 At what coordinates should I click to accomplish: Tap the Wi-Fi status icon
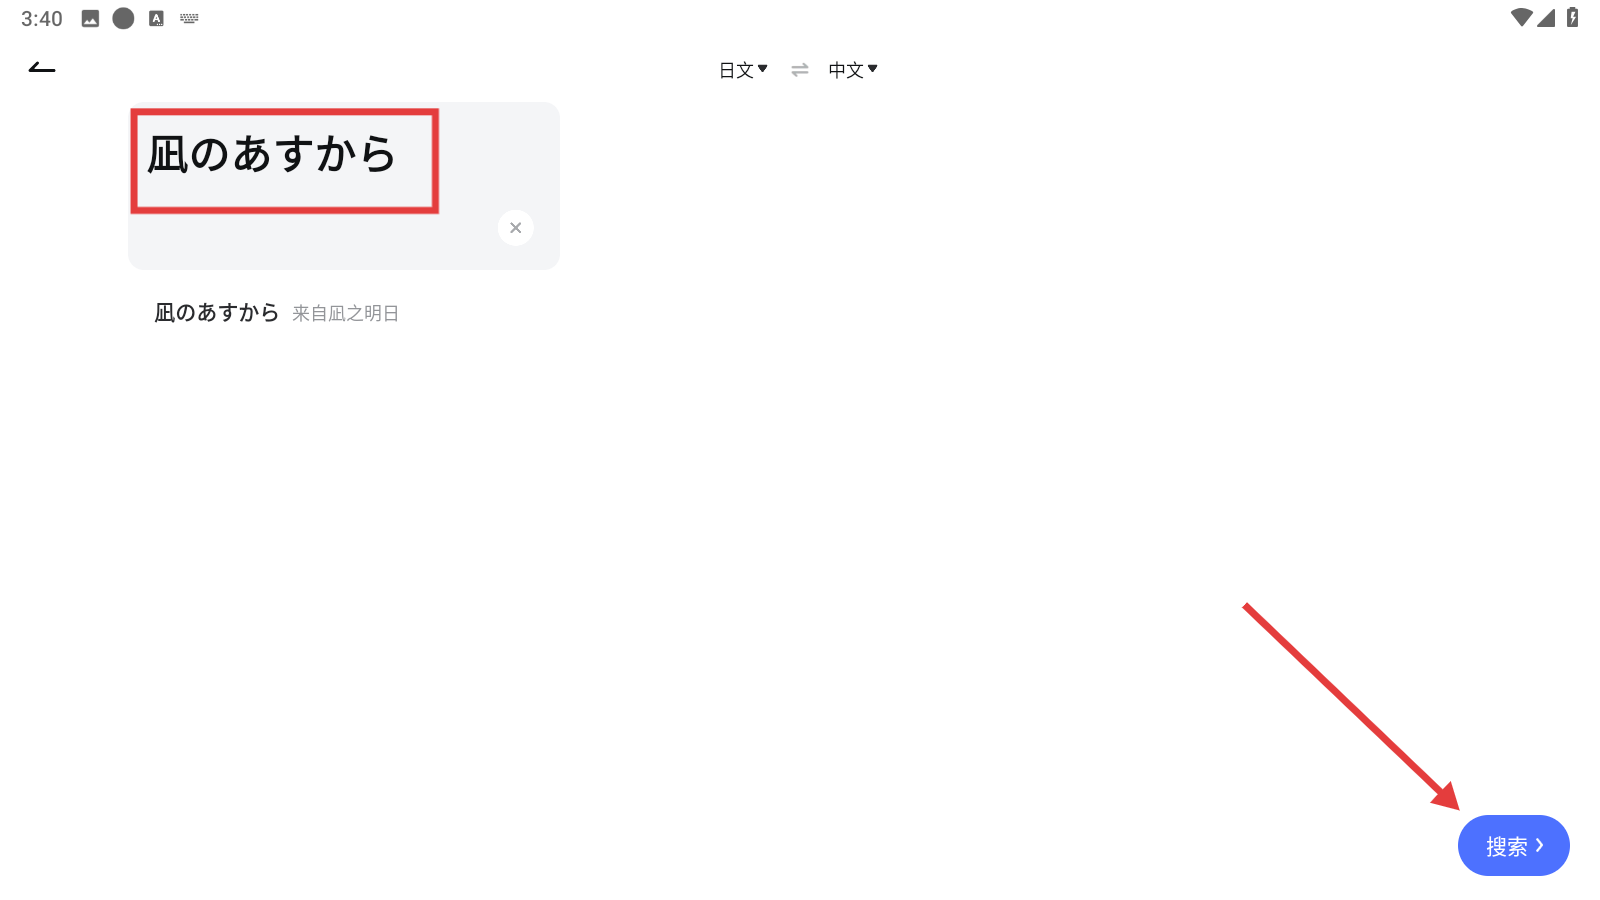[1521, 17]
